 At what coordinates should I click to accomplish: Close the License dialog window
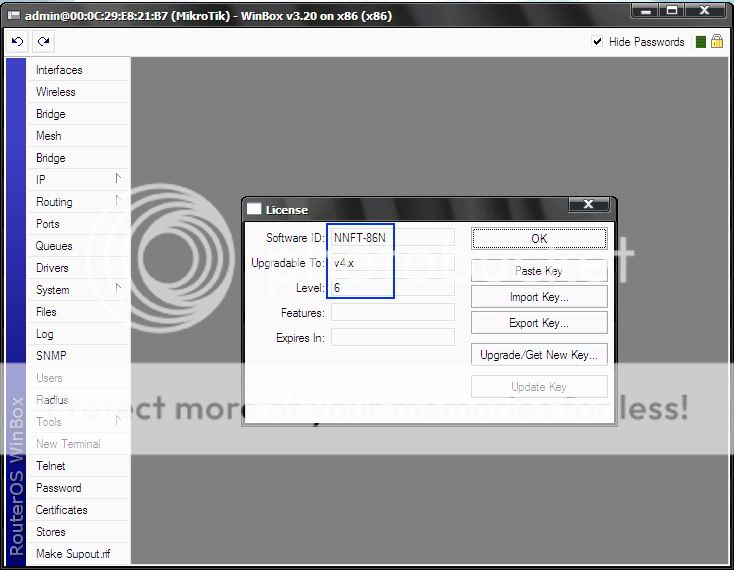588,205
